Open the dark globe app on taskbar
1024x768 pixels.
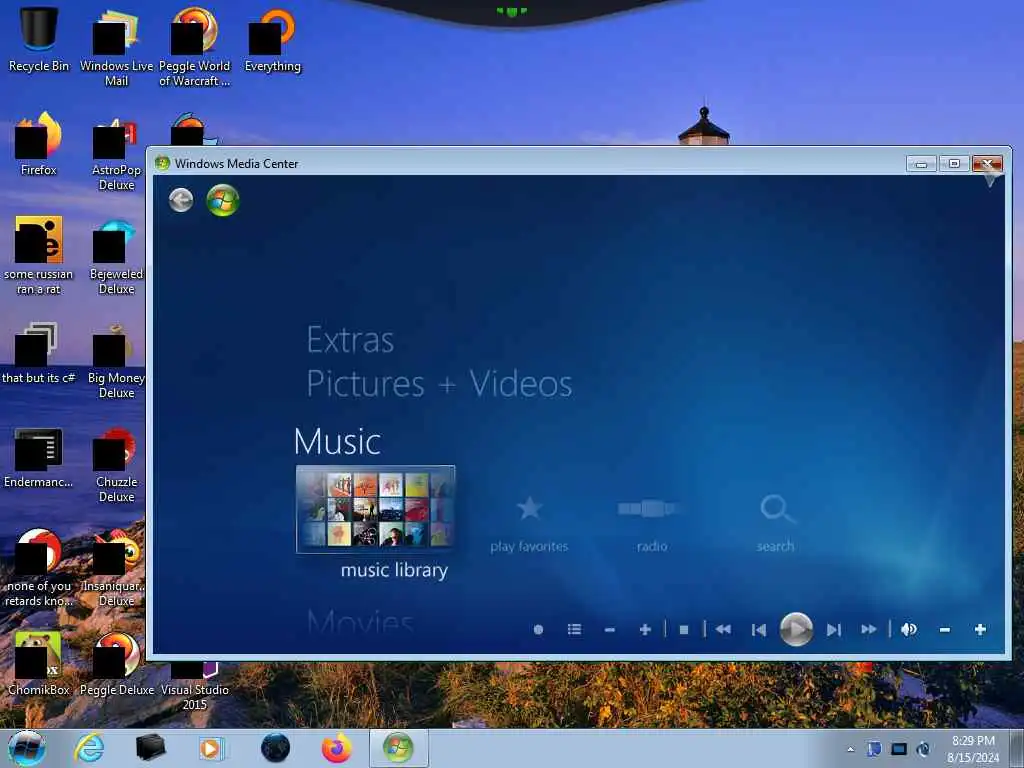(x=275, y=748)
